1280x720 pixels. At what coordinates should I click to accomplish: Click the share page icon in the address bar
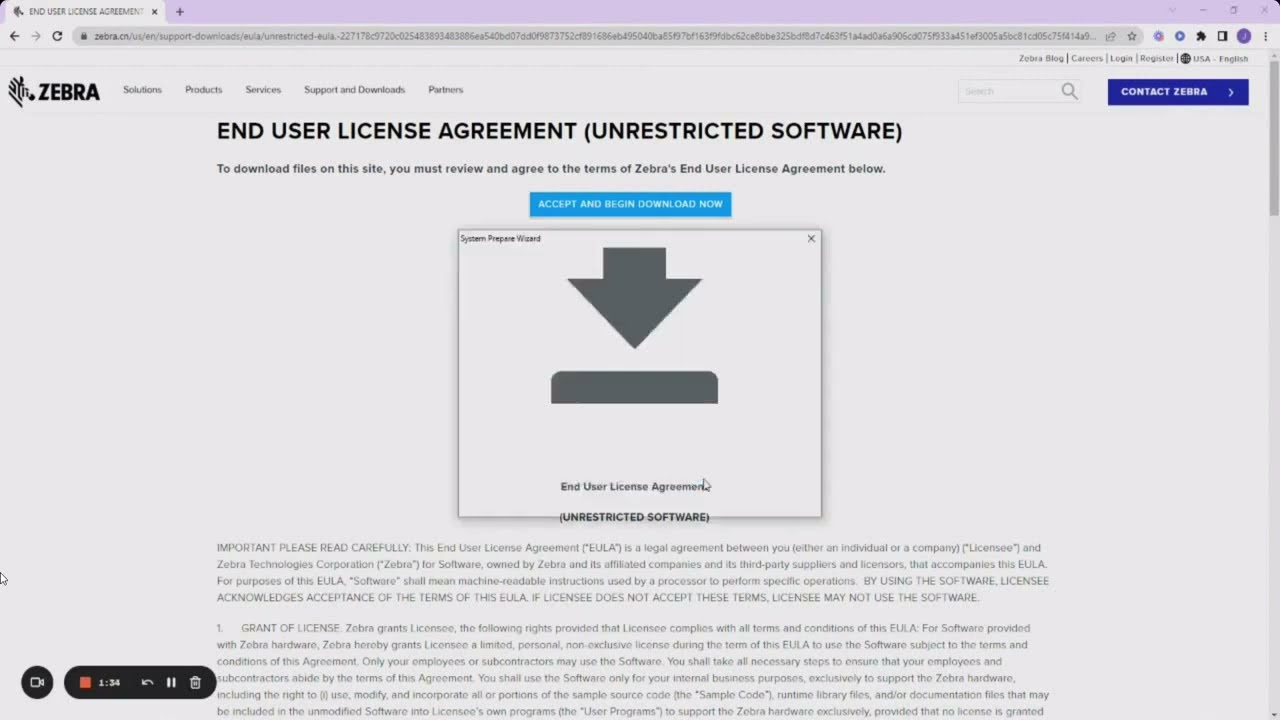(x=1110, y=36)
